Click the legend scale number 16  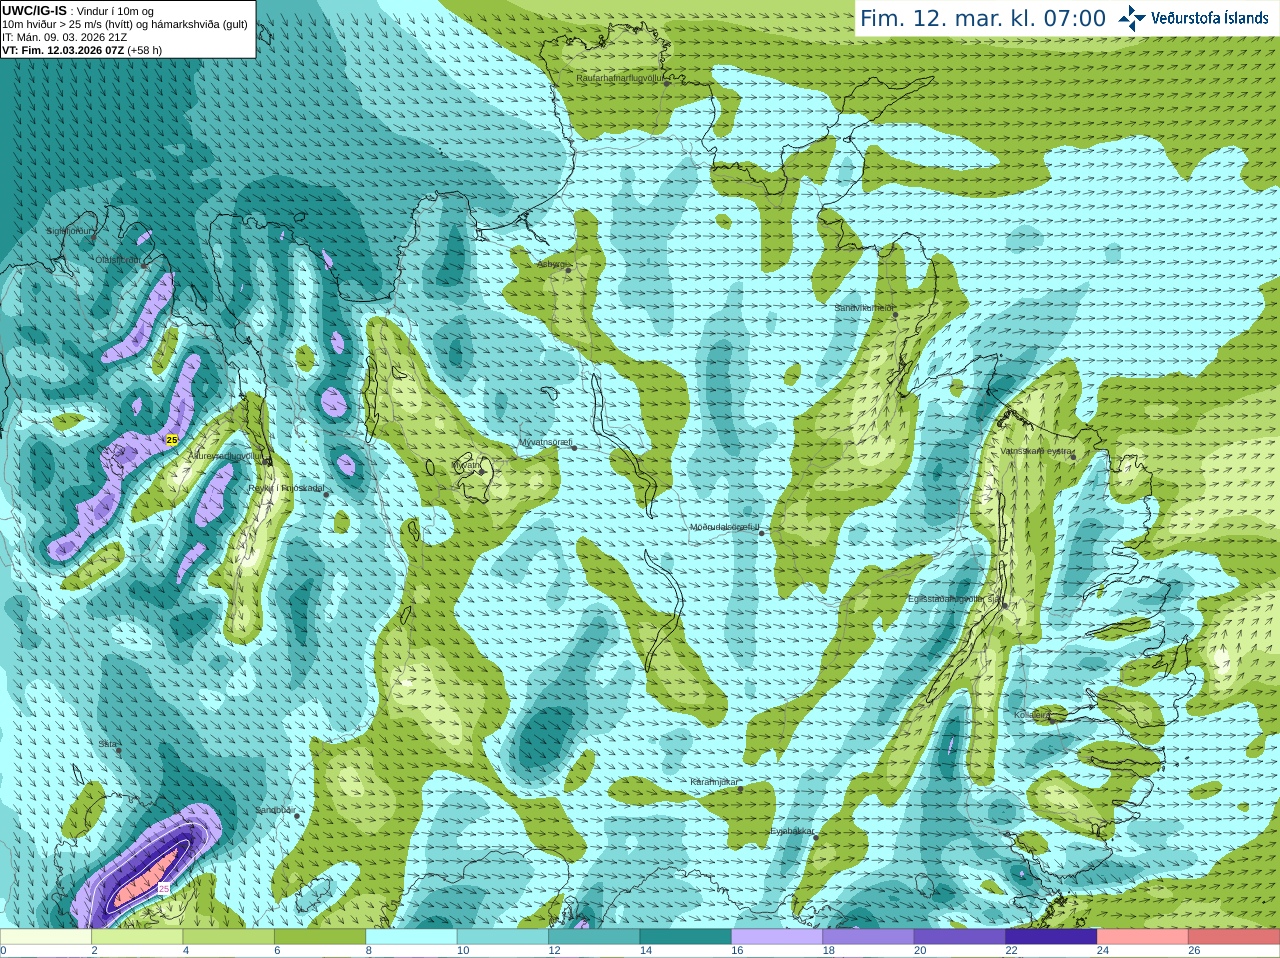pos(737,951)
